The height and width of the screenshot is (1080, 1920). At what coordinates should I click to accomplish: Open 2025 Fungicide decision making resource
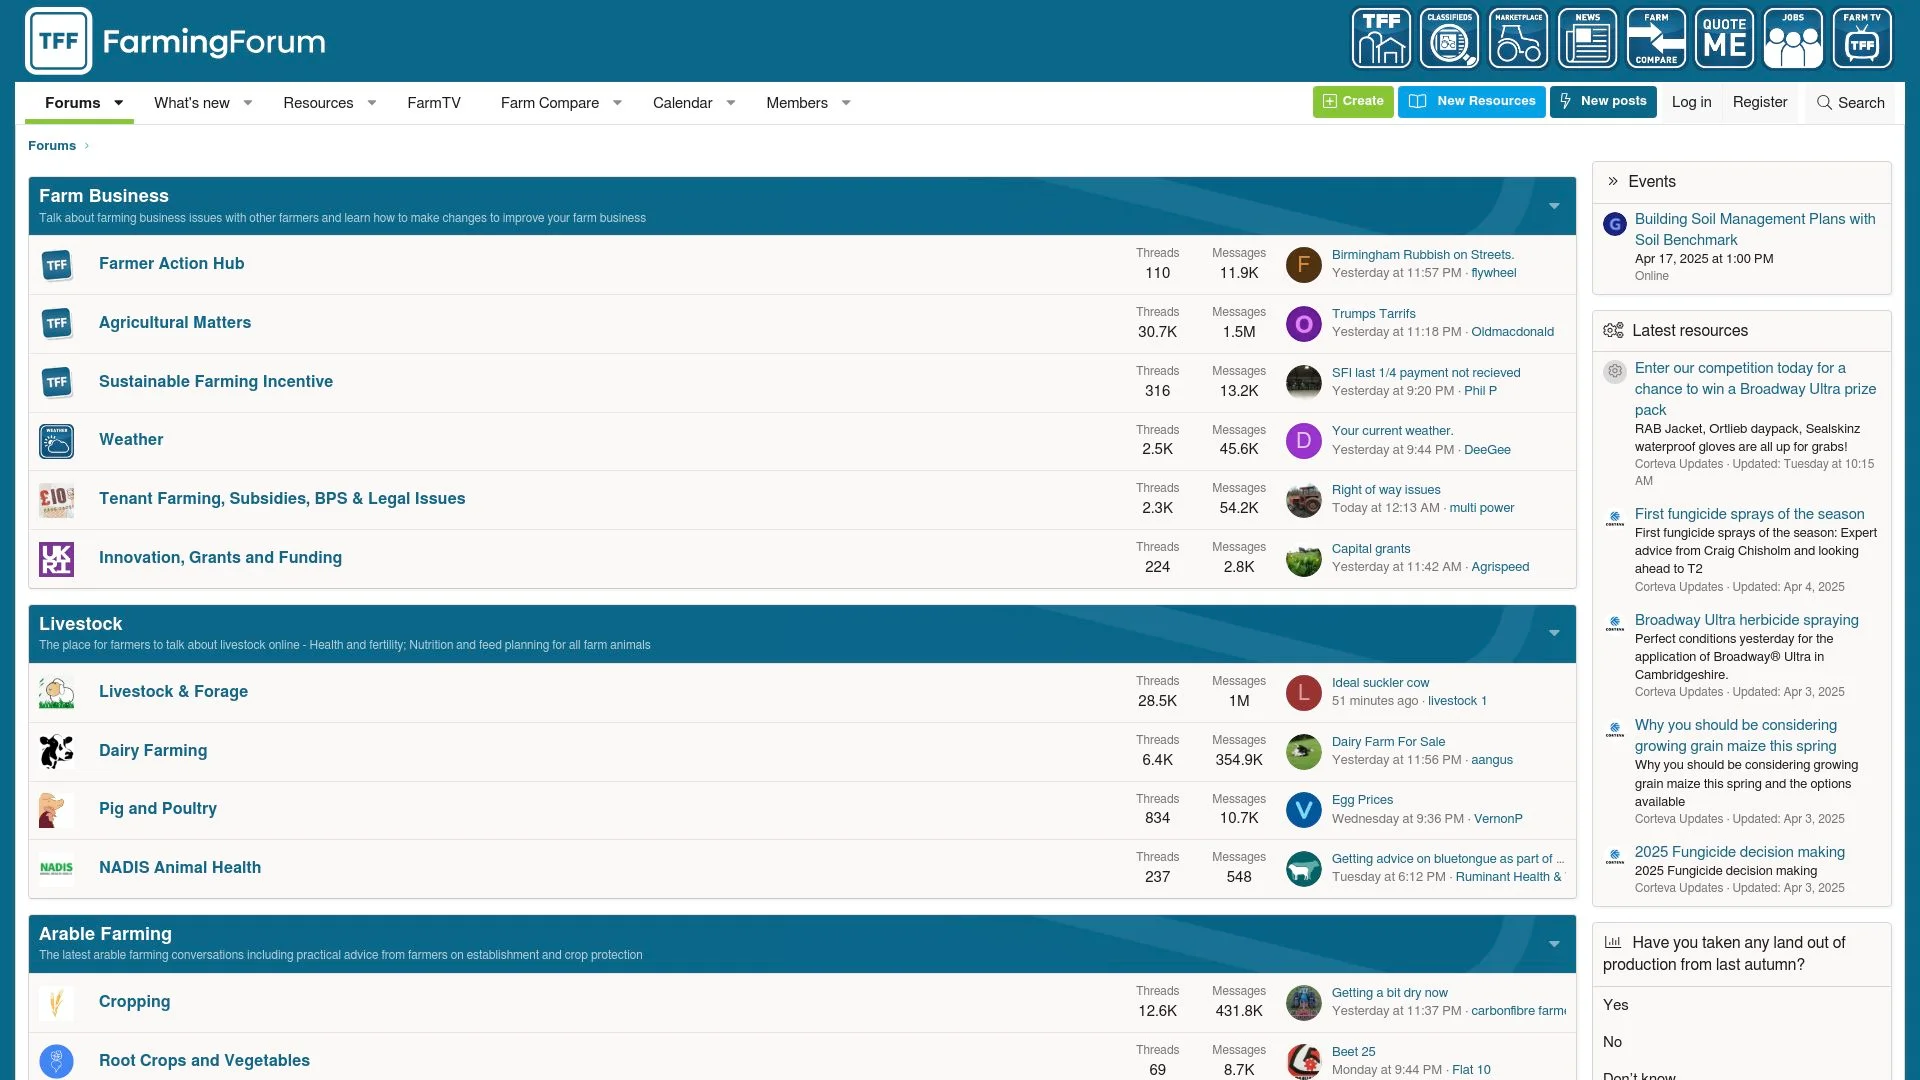pyautogui.click(x=1740, y=852)
